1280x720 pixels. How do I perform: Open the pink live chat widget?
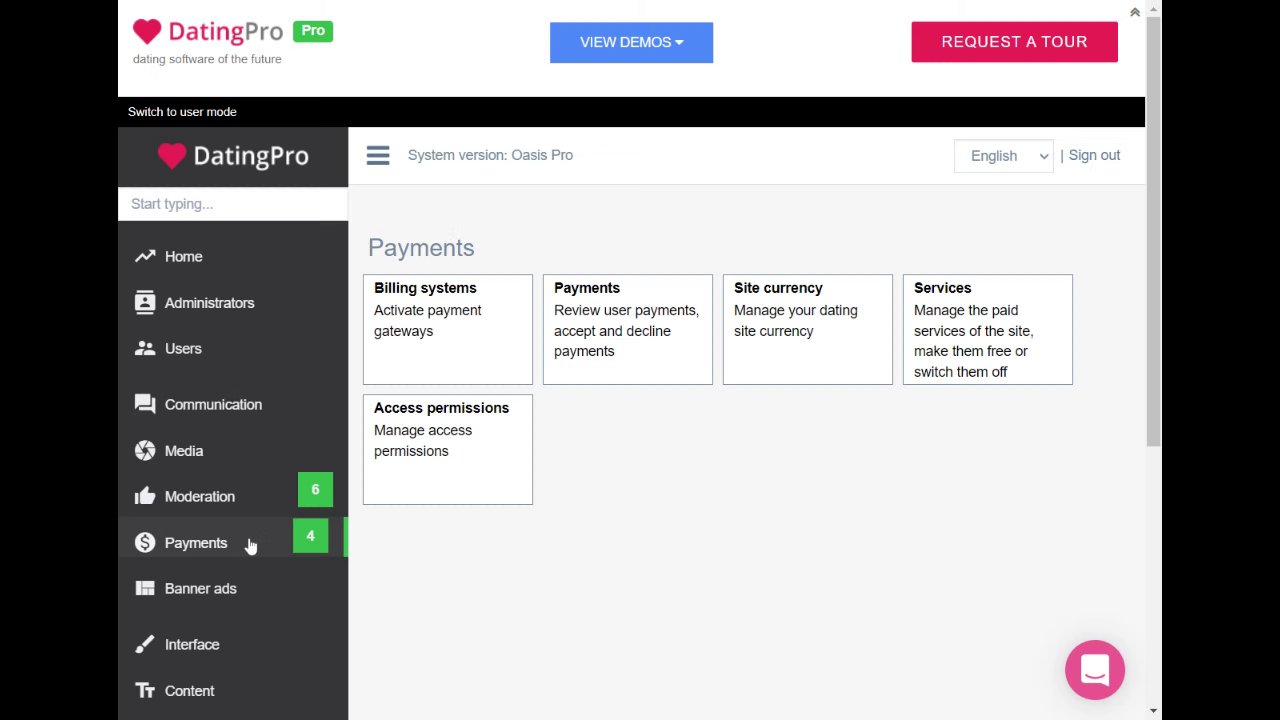(1095, 670)
